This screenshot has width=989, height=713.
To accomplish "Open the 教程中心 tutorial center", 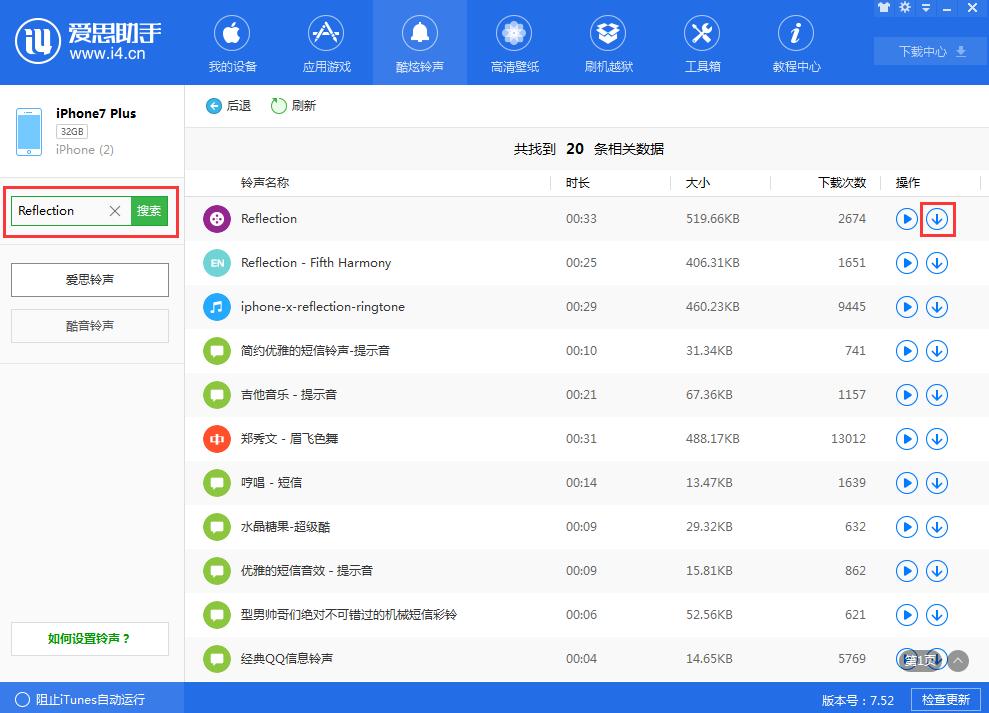I will point(794,42).
